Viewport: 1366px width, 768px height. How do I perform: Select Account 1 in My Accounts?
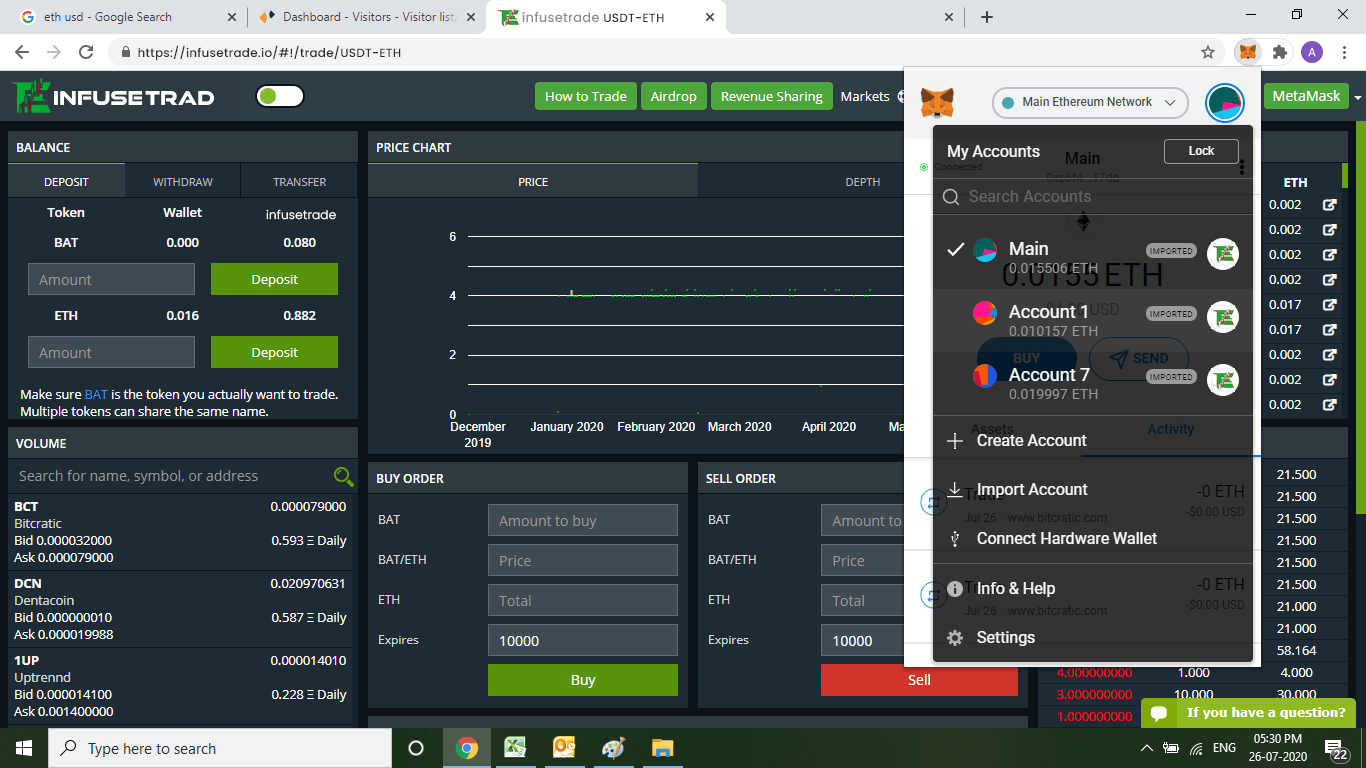click(x=1093, y=321)
